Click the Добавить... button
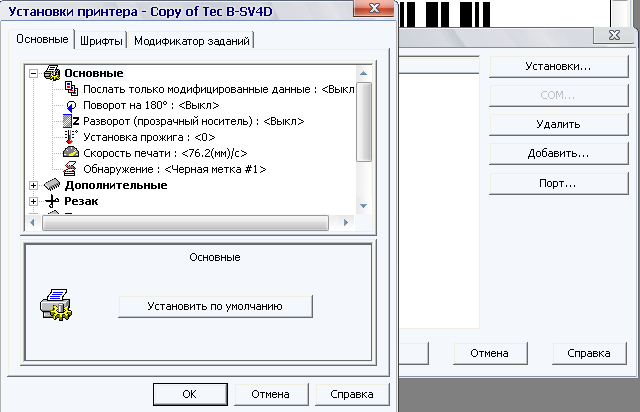 tap(558, 154)
